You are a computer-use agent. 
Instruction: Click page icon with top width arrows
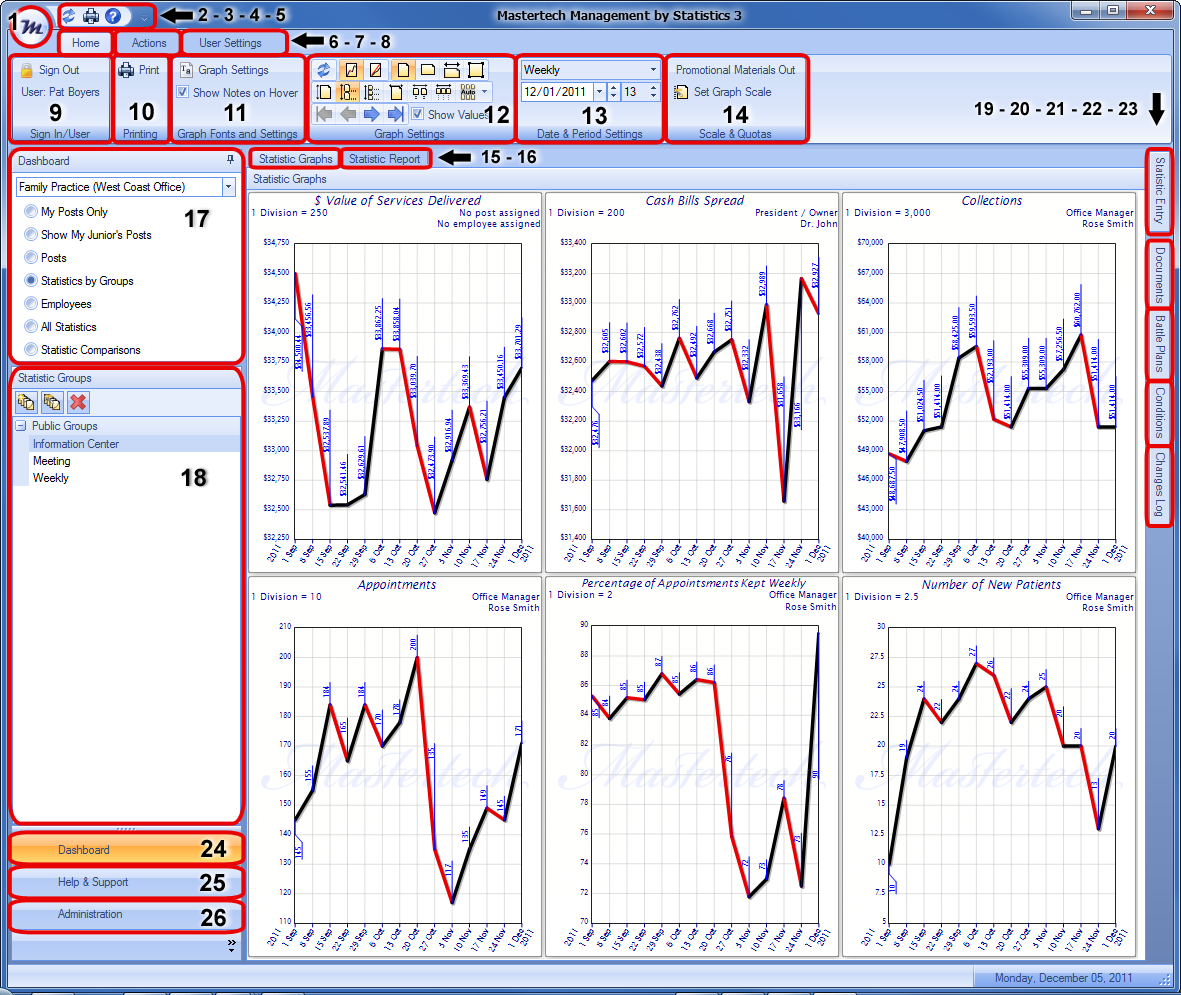(395, 92)
